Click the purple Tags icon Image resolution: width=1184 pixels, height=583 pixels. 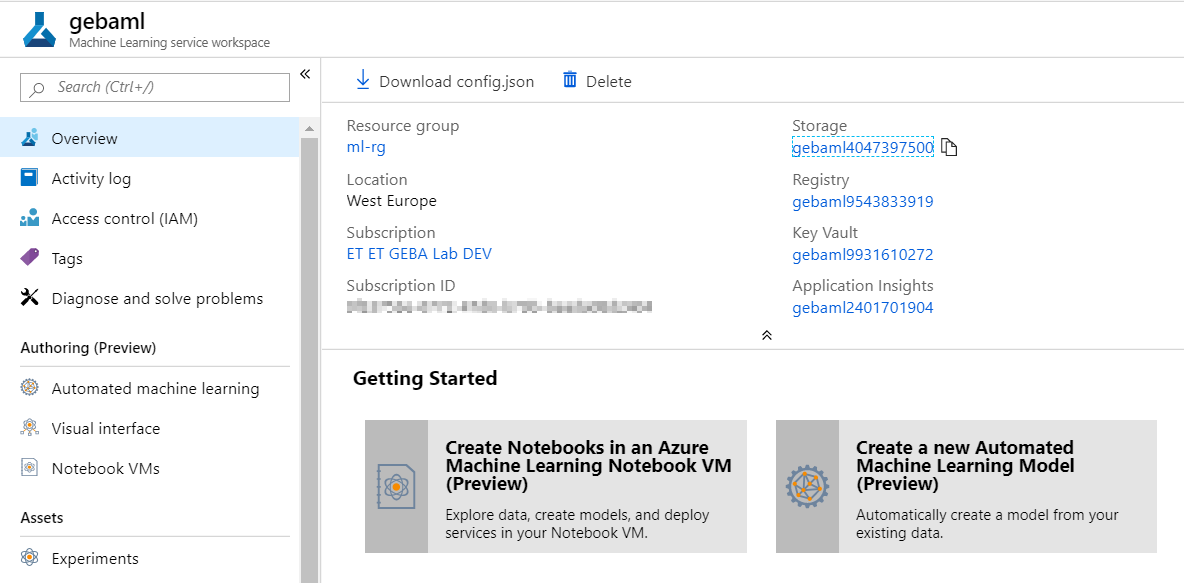(30, 258)
